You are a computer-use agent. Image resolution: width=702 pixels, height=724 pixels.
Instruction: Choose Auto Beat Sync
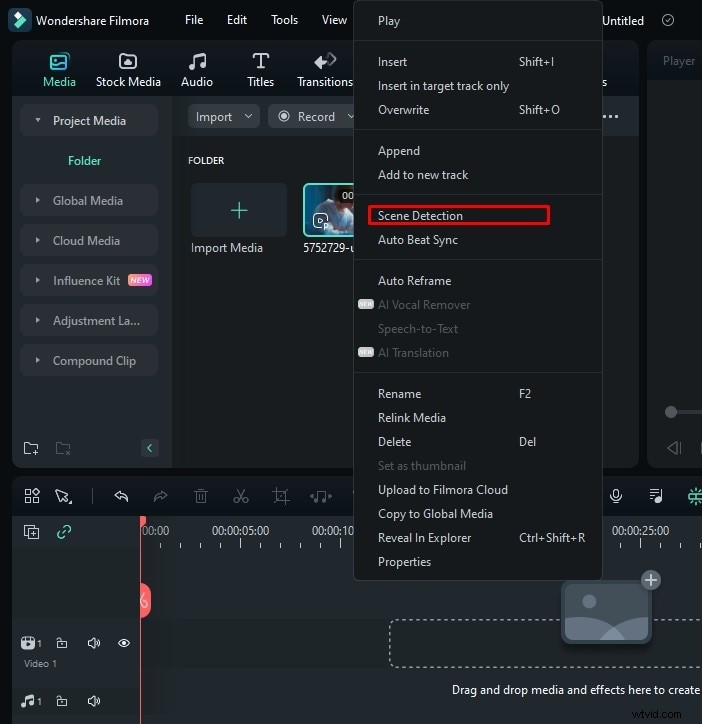478,239
